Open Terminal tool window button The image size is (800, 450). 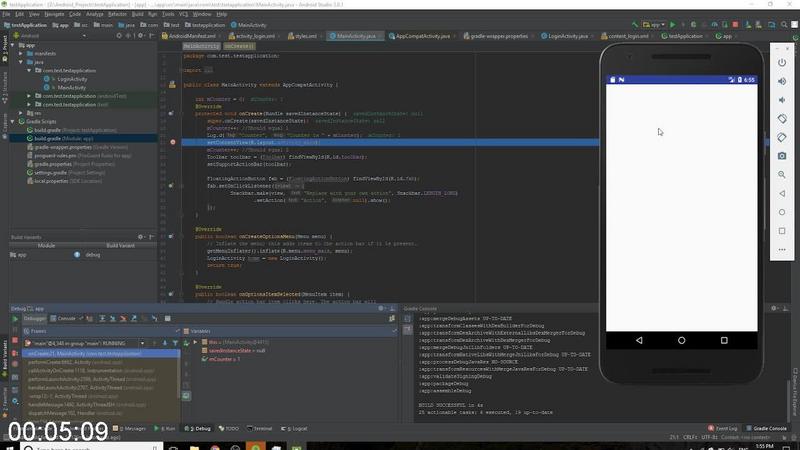pyautogui.click(x=260, y=429)
